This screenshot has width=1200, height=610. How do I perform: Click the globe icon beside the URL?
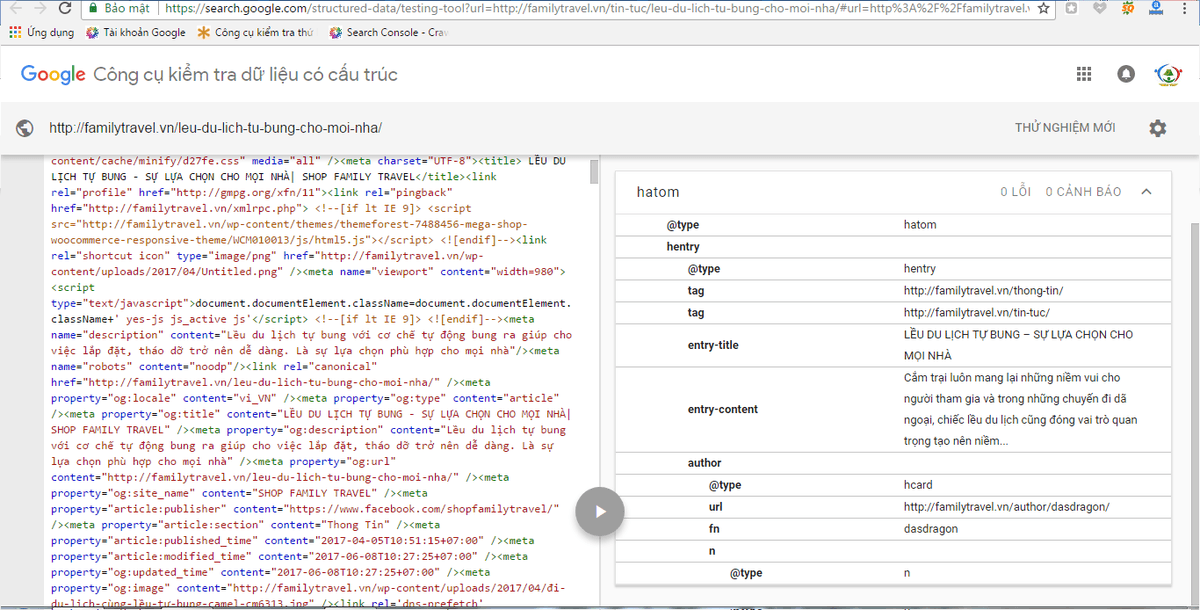(x=26, y=128)
